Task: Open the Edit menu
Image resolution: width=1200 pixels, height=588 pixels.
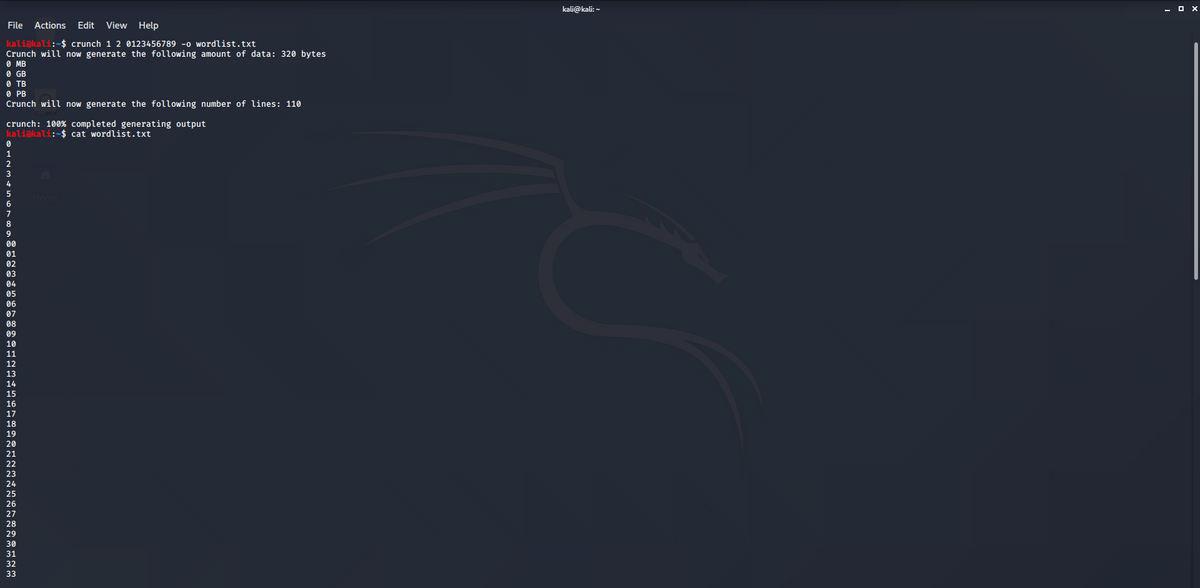Action: pyautogui.click(x=85, y=25)
